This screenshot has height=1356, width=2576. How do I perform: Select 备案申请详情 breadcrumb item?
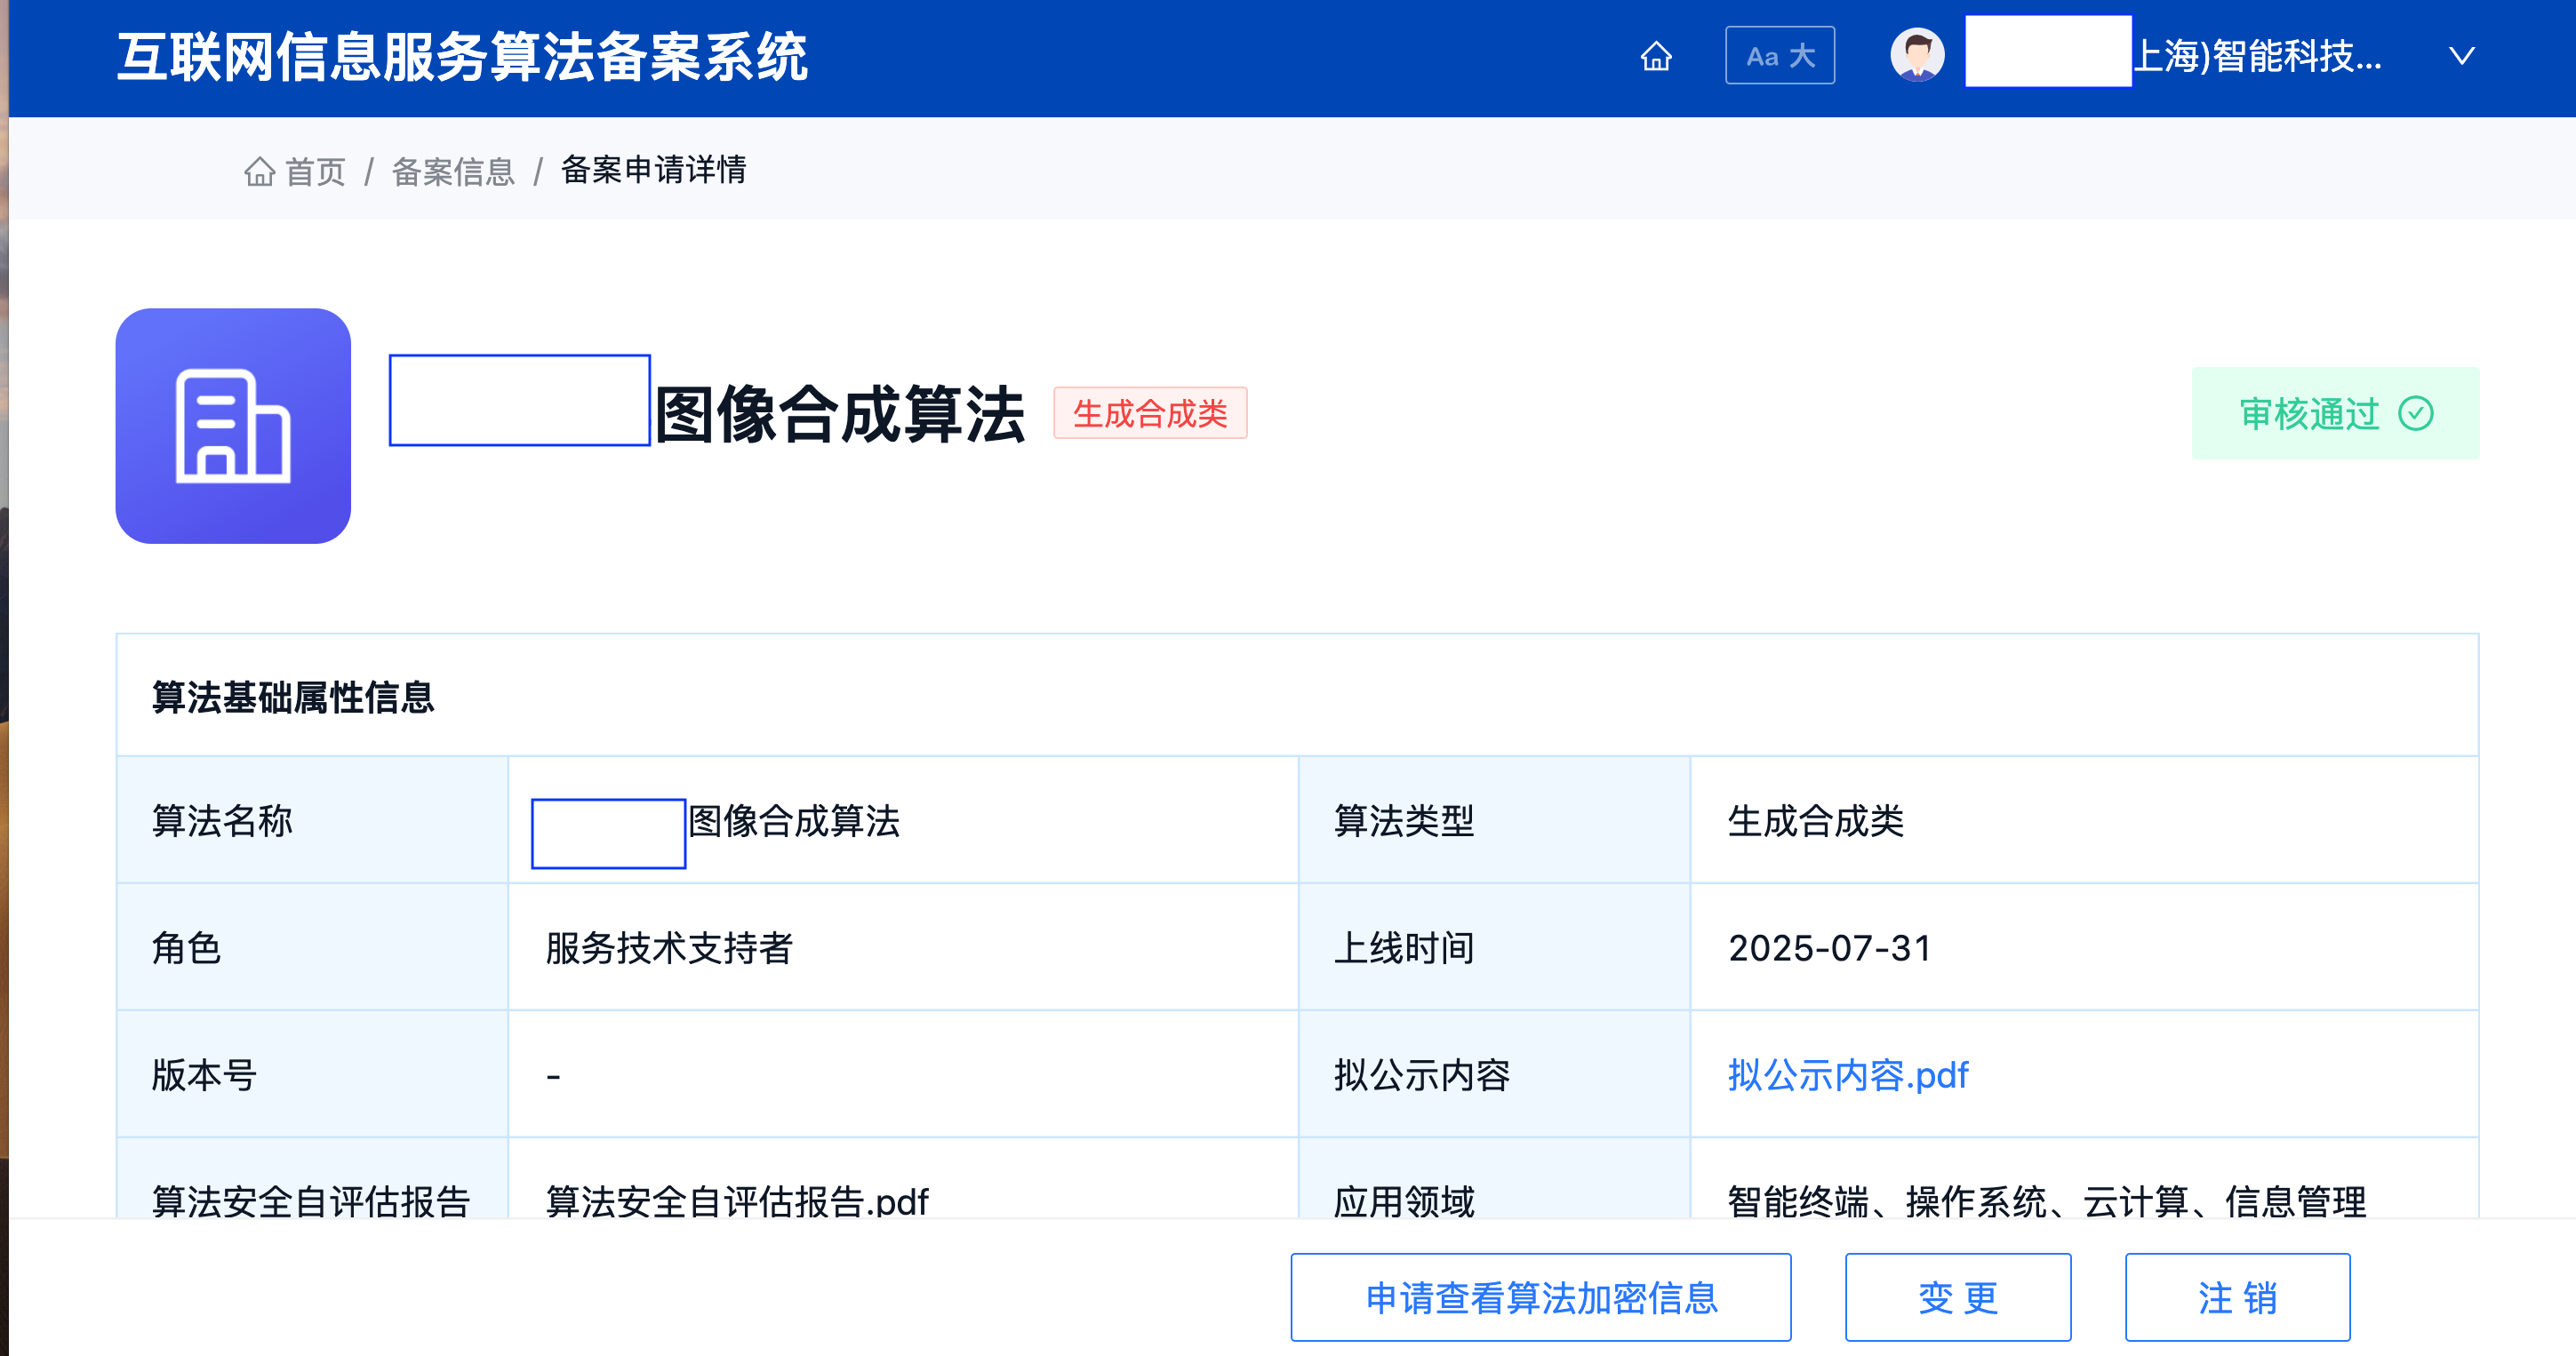[x=653, y=170]
